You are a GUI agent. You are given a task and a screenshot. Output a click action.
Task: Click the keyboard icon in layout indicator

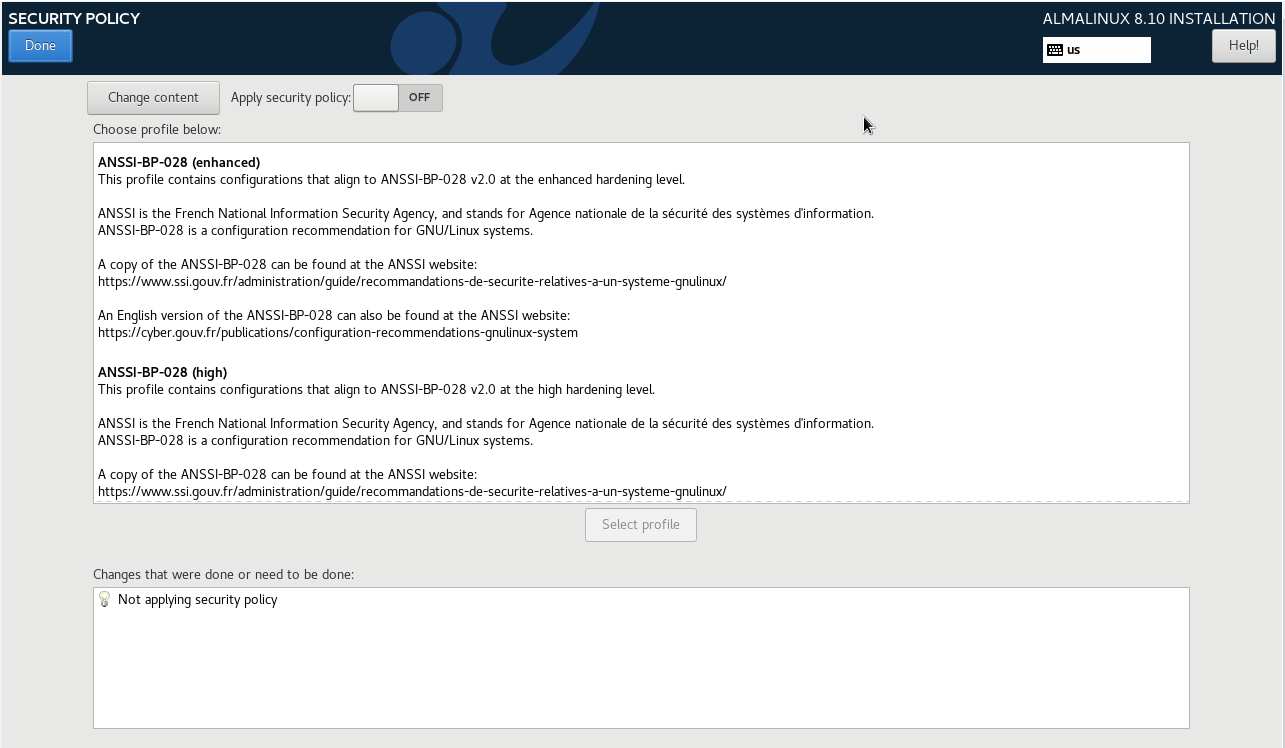click(1055, 50)
